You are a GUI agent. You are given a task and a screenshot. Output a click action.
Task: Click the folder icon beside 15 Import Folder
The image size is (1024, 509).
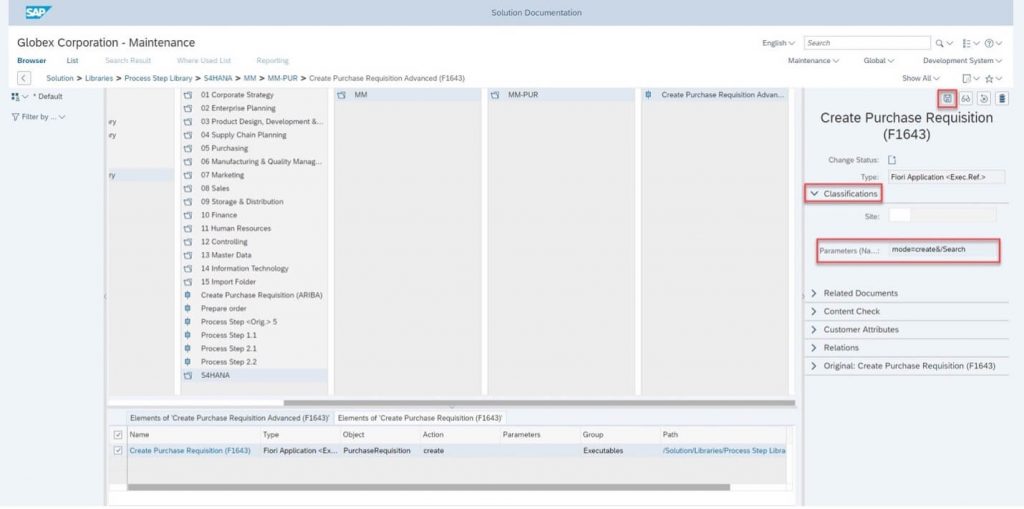[x=188, y=282]
